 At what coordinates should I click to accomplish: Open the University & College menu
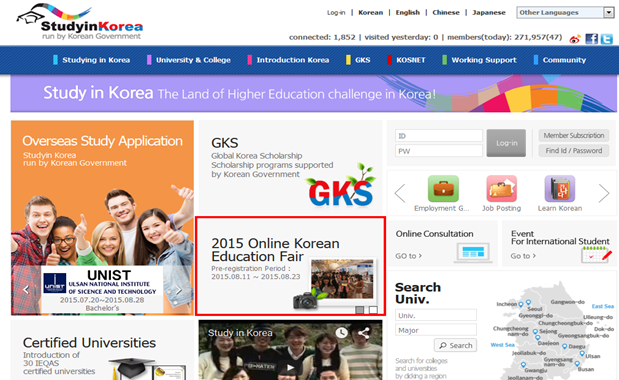tap(193, 60)
